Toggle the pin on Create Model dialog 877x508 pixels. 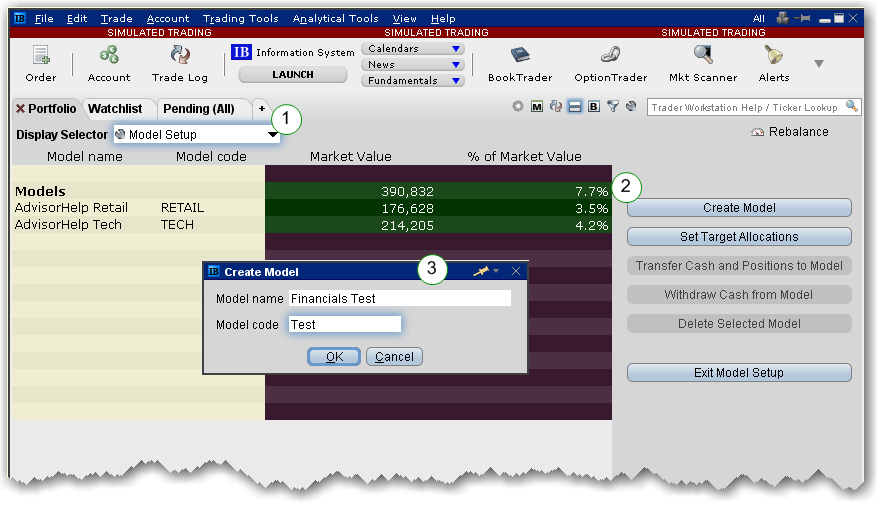coord(481,272)
